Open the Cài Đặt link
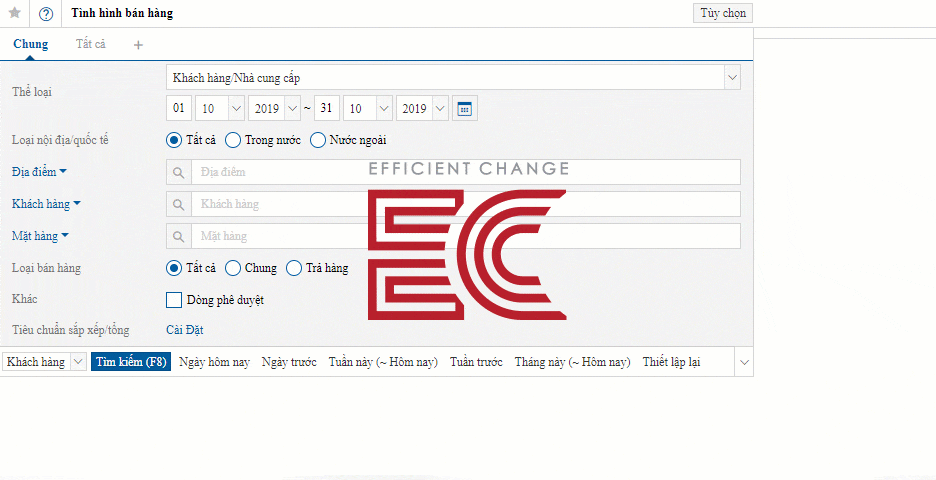The width and height of the screenshot is (936, 480). tap(185, 330)
